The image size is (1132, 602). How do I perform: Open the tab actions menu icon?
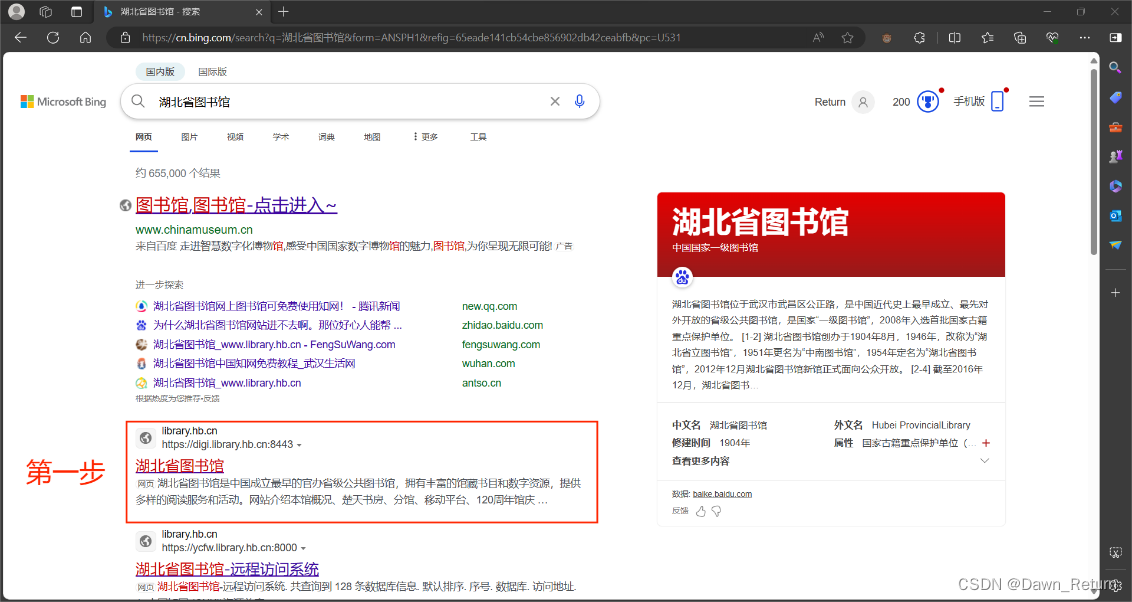click(x=77, y=12)
